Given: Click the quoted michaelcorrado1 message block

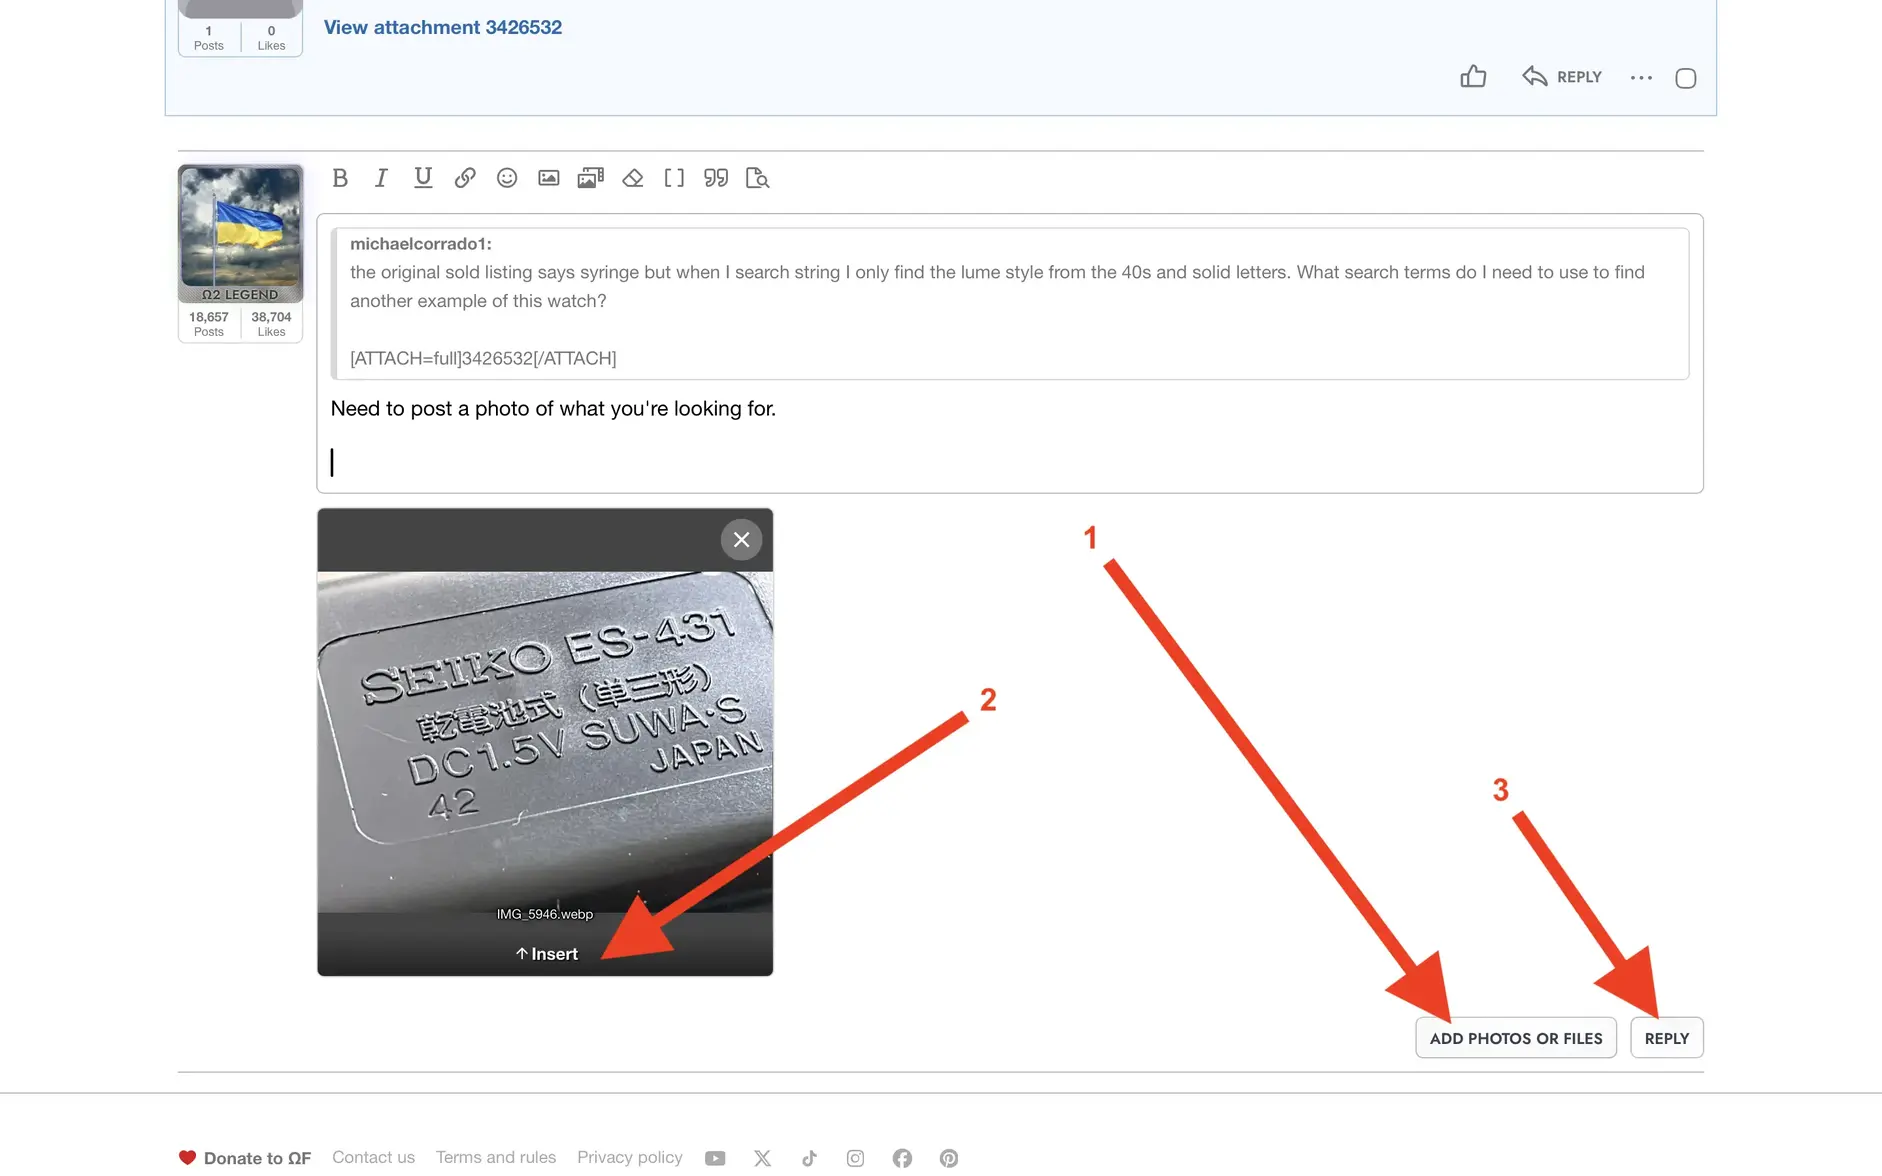Looking at the screenshot, I should pyautogui.click(x=1010, y=304).
